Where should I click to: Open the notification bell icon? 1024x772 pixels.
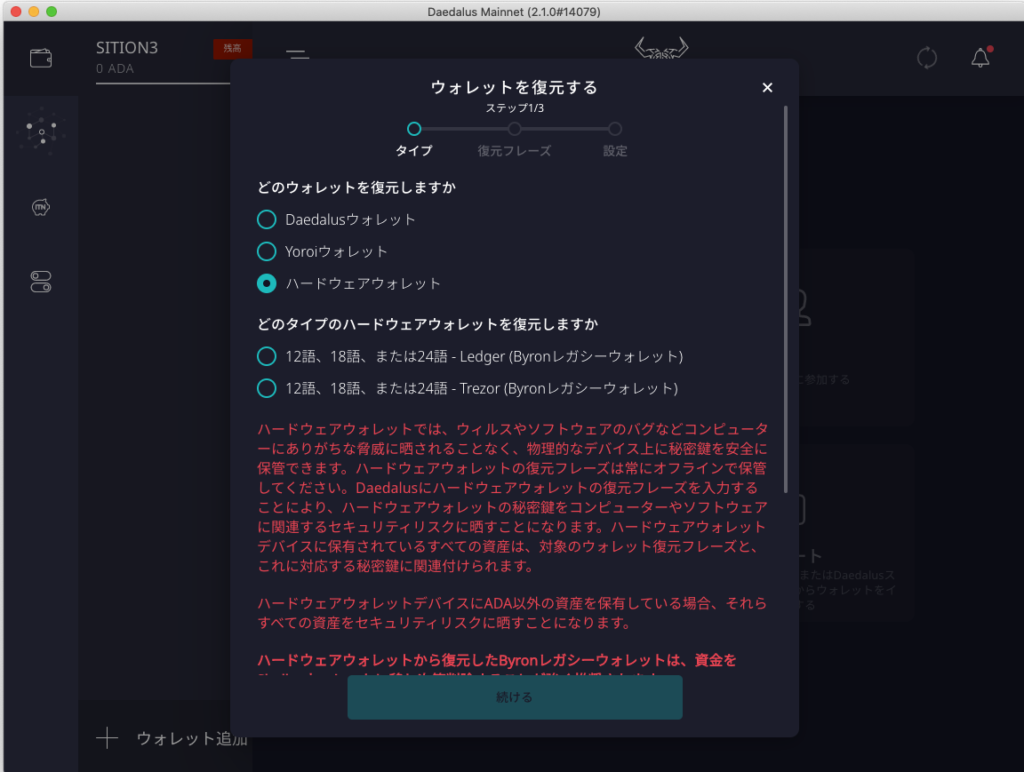[x=980, y=58]
